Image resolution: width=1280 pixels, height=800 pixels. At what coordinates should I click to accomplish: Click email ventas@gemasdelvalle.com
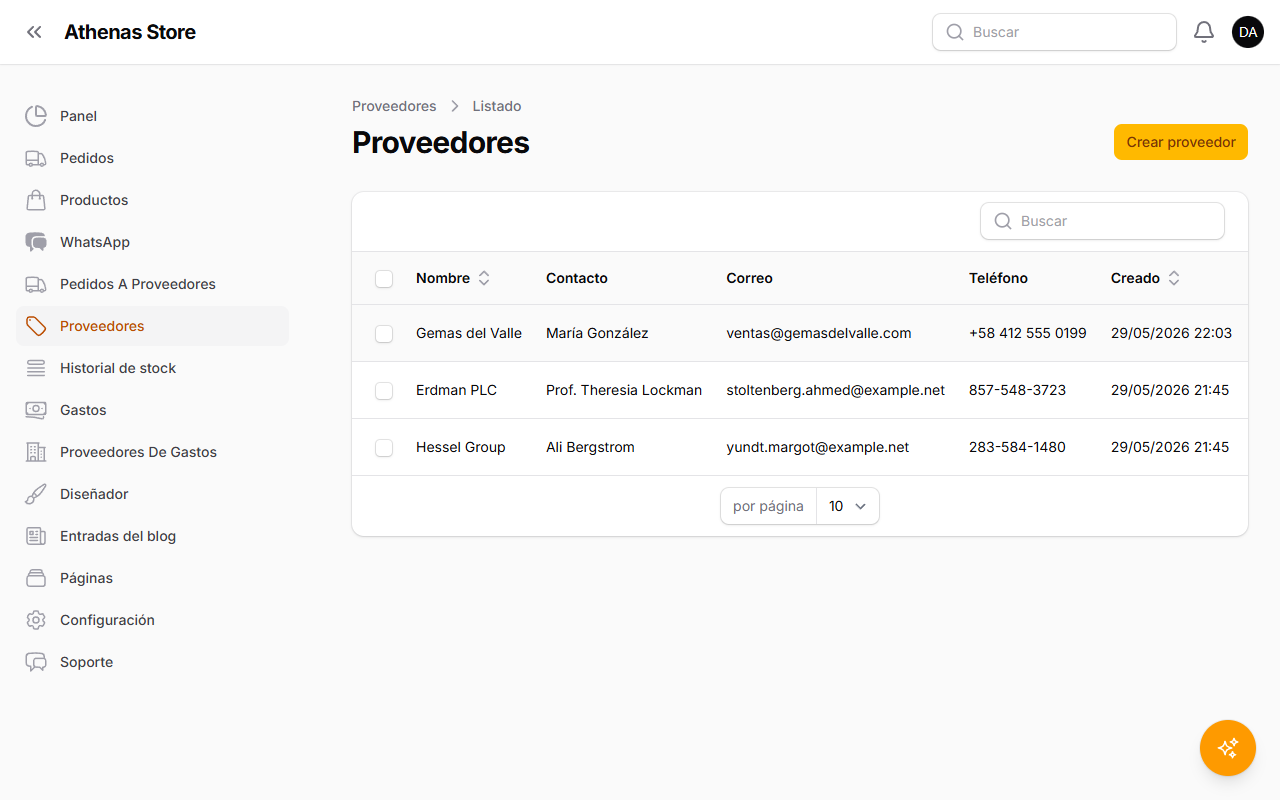[x=819, y=333]
